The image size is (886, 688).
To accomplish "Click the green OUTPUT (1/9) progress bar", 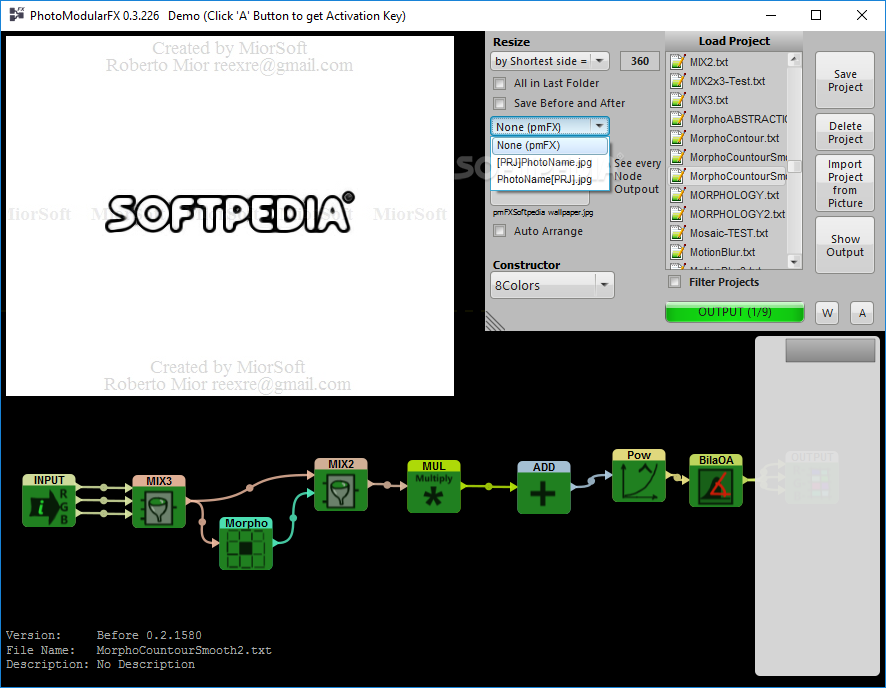I will 735,312.
